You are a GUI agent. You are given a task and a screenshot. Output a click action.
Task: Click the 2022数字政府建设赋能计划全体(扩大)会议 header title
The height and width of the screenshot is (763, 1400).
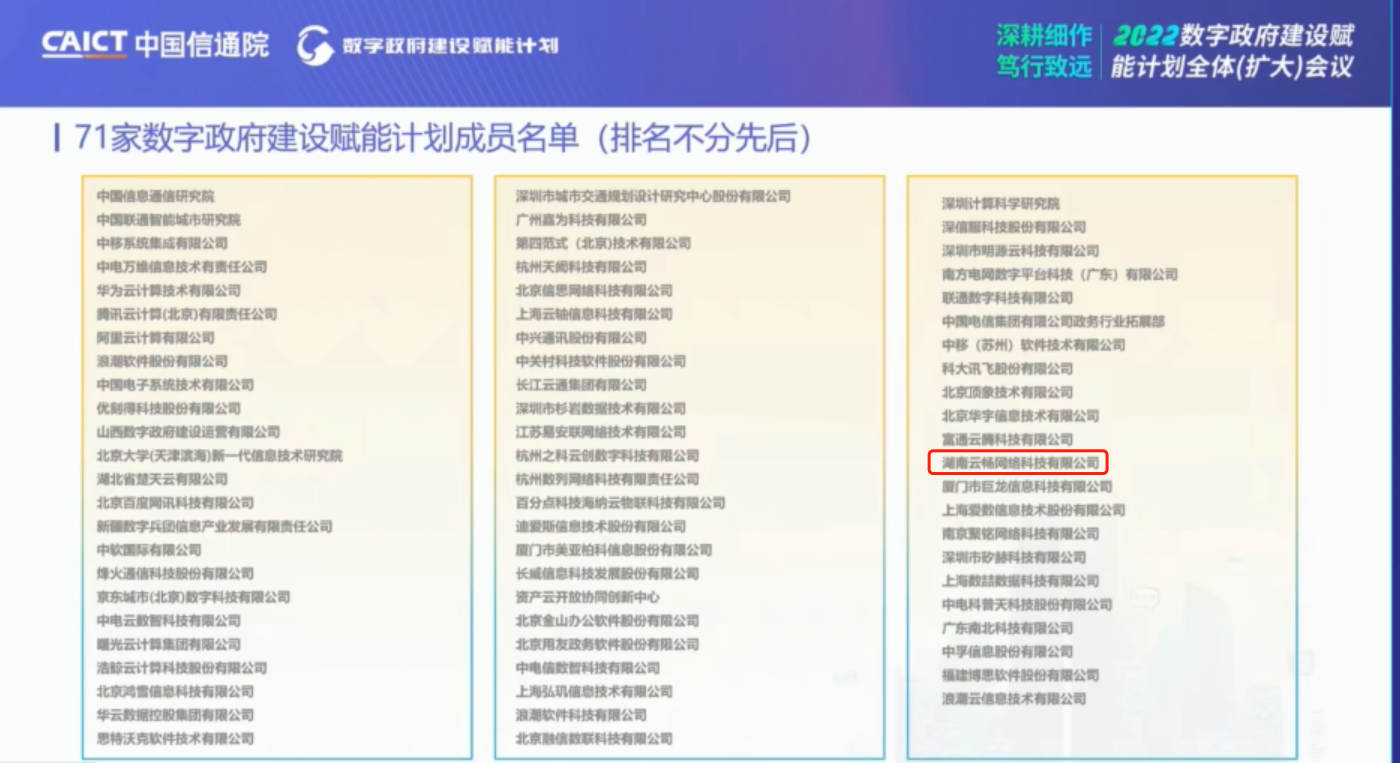click(x=1232, y=51)
